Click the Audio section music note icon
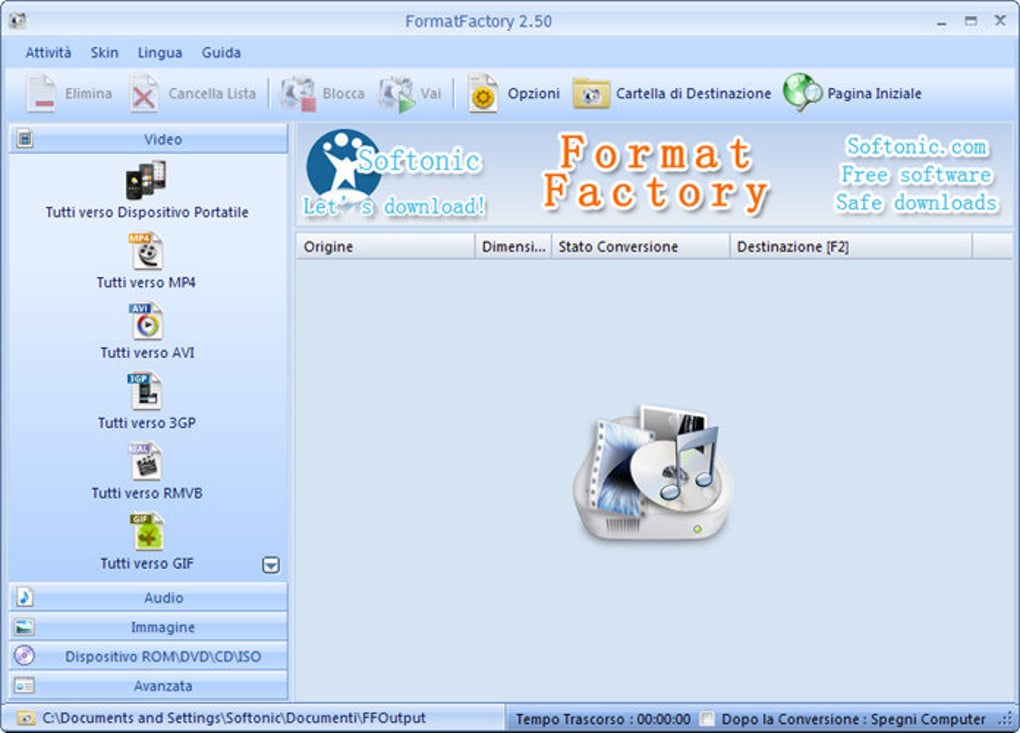Viewport: 1020px width, 733px height. pos(25,597)
